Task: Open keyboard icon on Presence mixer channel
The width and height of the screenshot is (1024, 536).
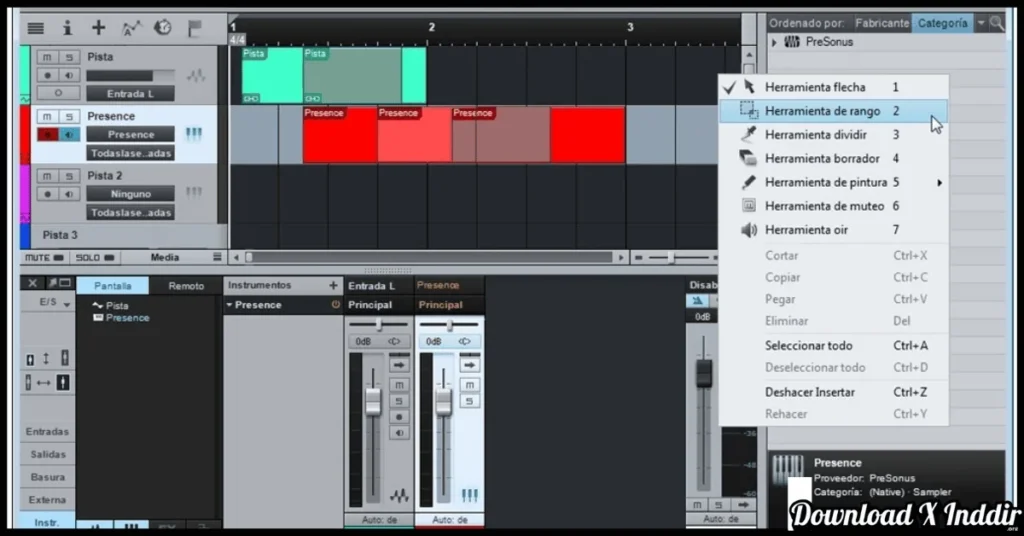Action: coord(470,496)
